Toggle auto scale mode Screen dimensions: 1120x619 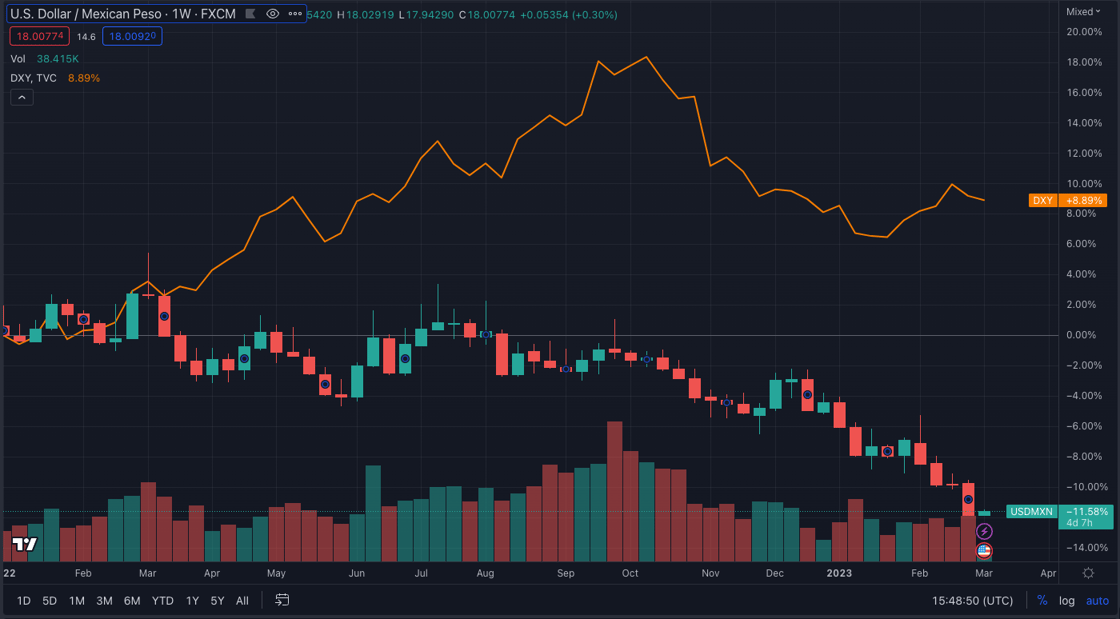coord(1097,600)
